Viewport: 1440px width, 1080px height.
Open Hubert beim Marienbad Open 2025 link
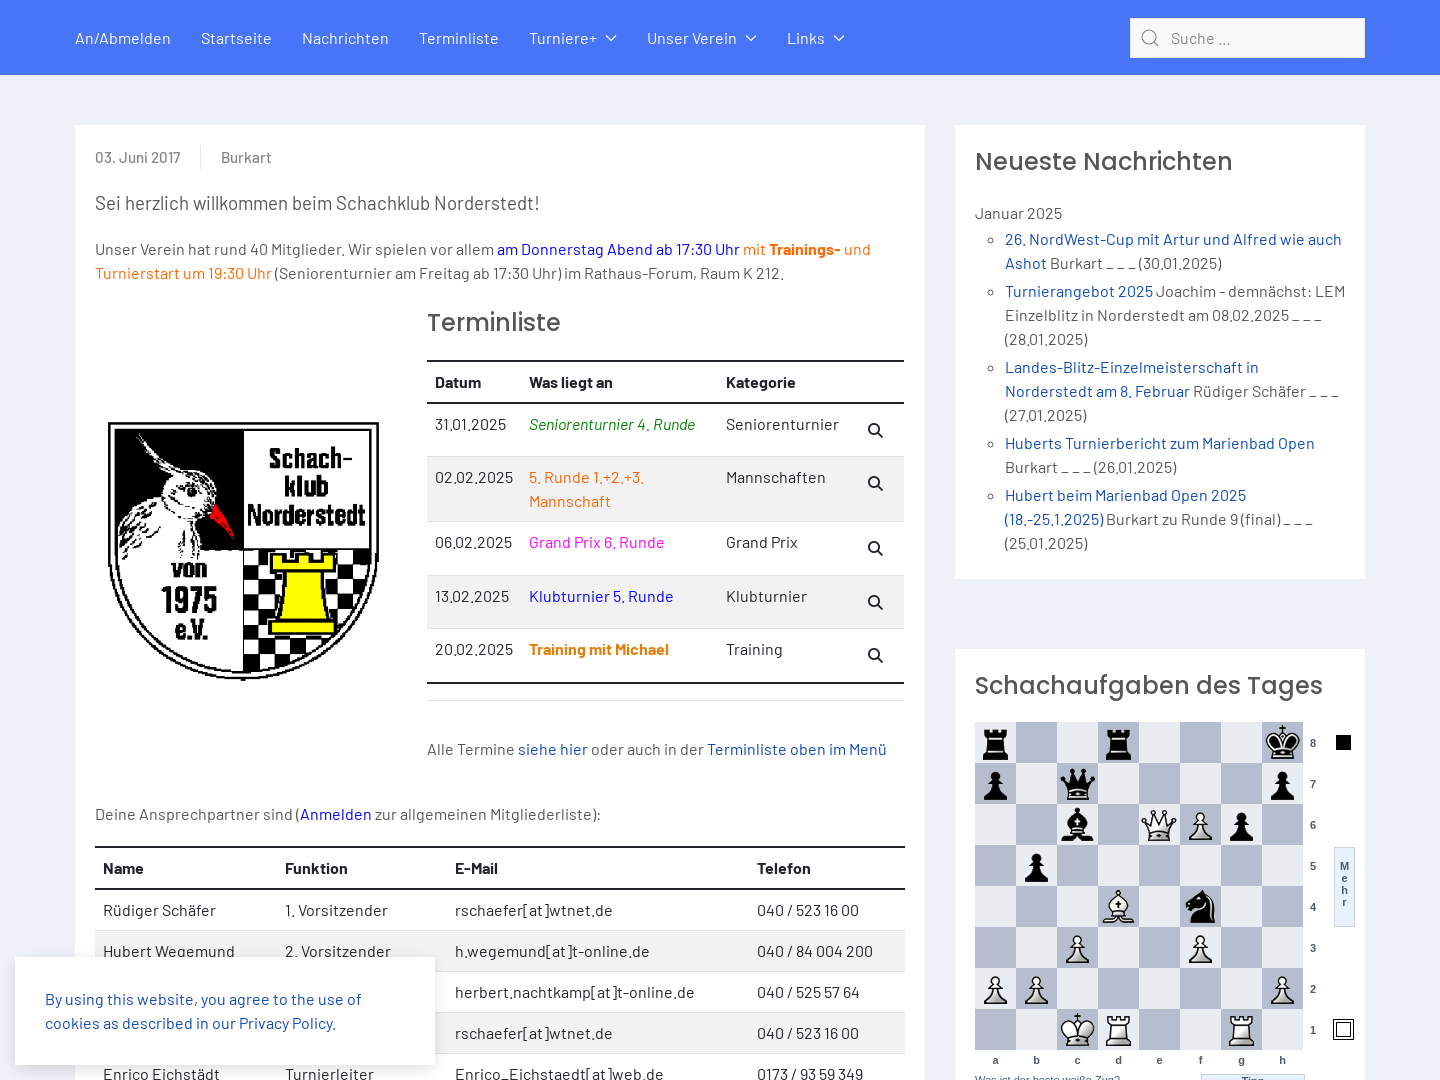point(1125,508)
